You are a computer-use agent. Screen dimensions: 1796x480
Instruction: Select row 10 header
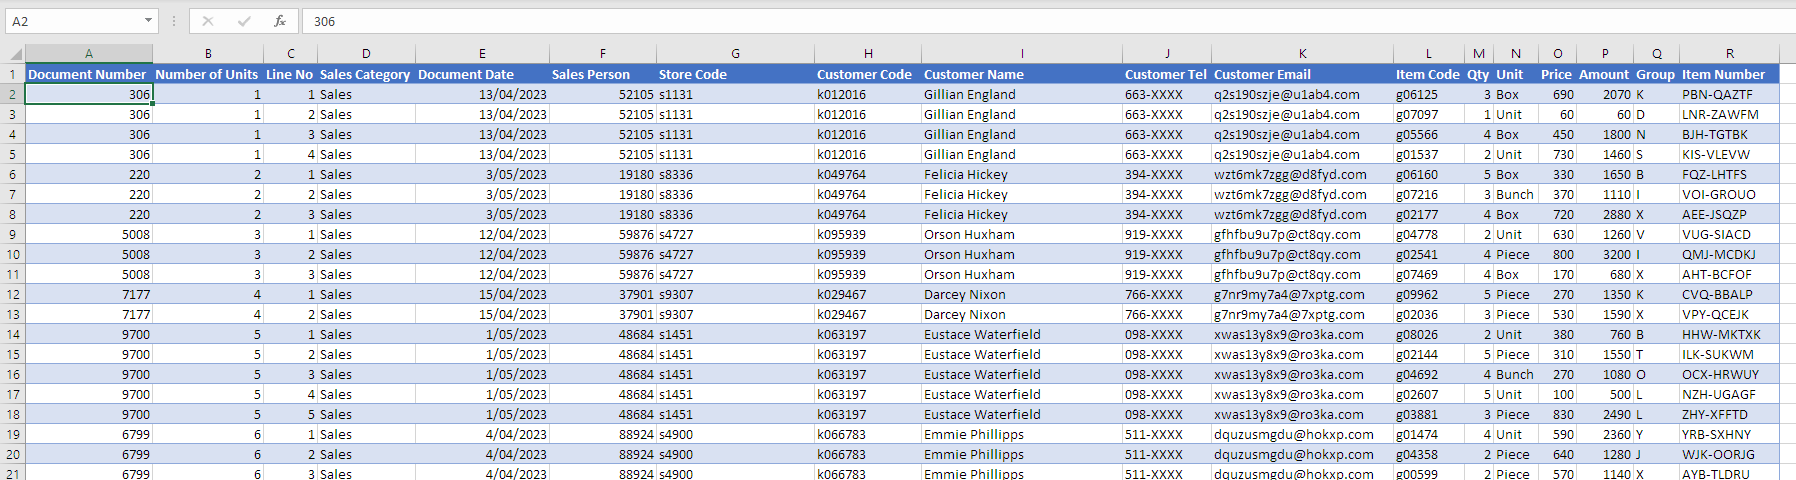12,254
